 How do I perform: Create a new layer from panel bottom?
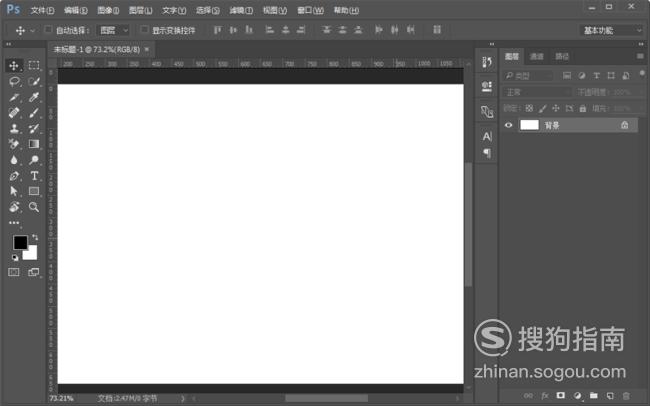coord(610,396)
